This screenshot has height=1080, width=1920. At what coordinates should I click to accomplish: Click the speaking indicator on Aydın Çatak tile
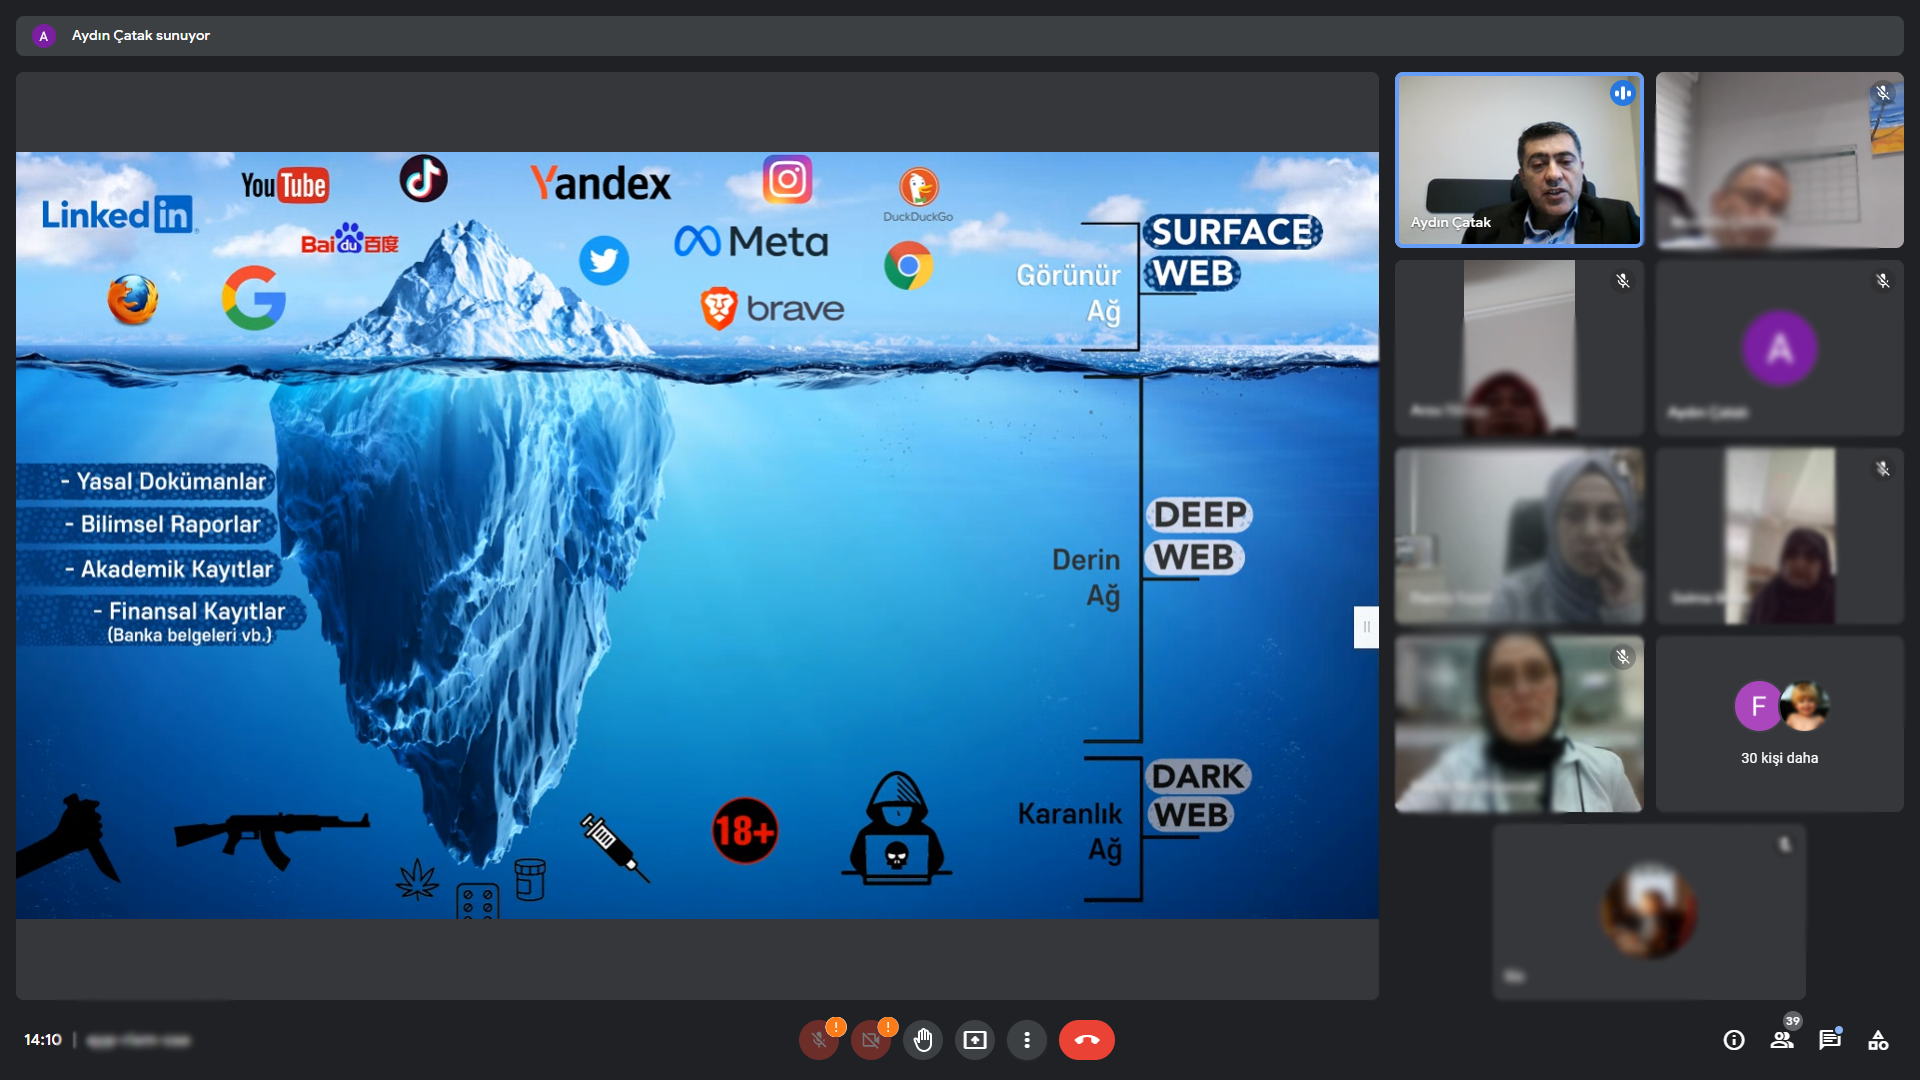1622,93
